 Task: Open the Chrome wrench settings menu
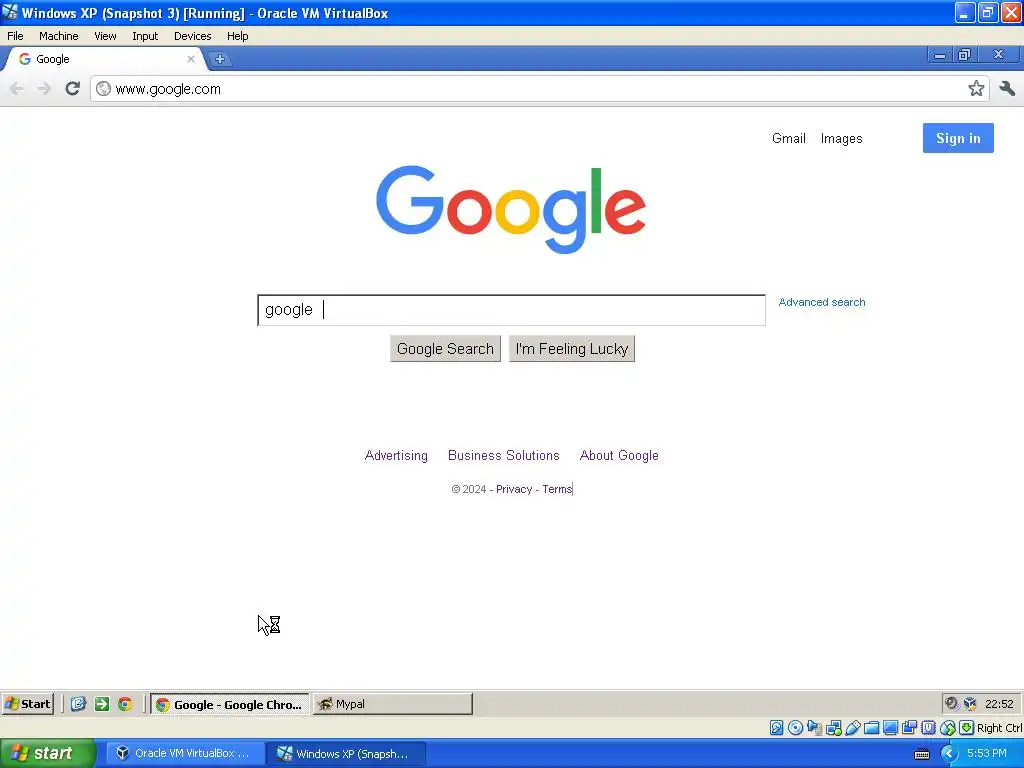coord(1007,88)
